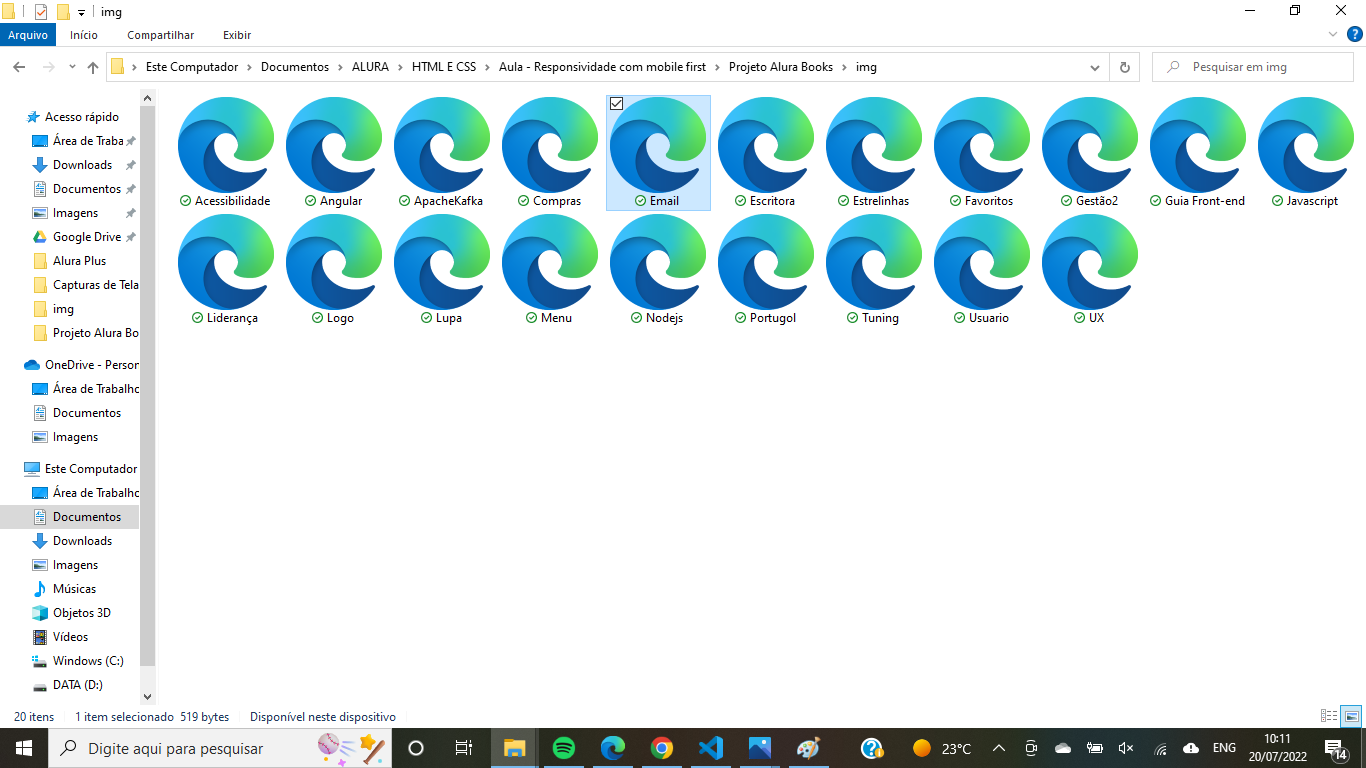Click the Properties quick access icon
Image resolution: width=1366 pixels, height=768 pixels.
tap(41, 12)
